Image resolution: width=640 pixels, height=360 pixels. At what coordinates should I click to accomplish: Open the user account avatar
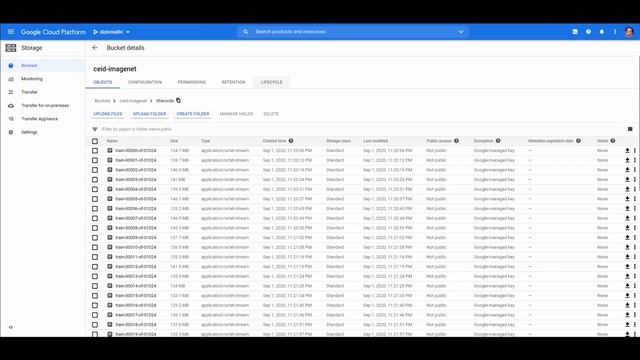click(629, 32)
